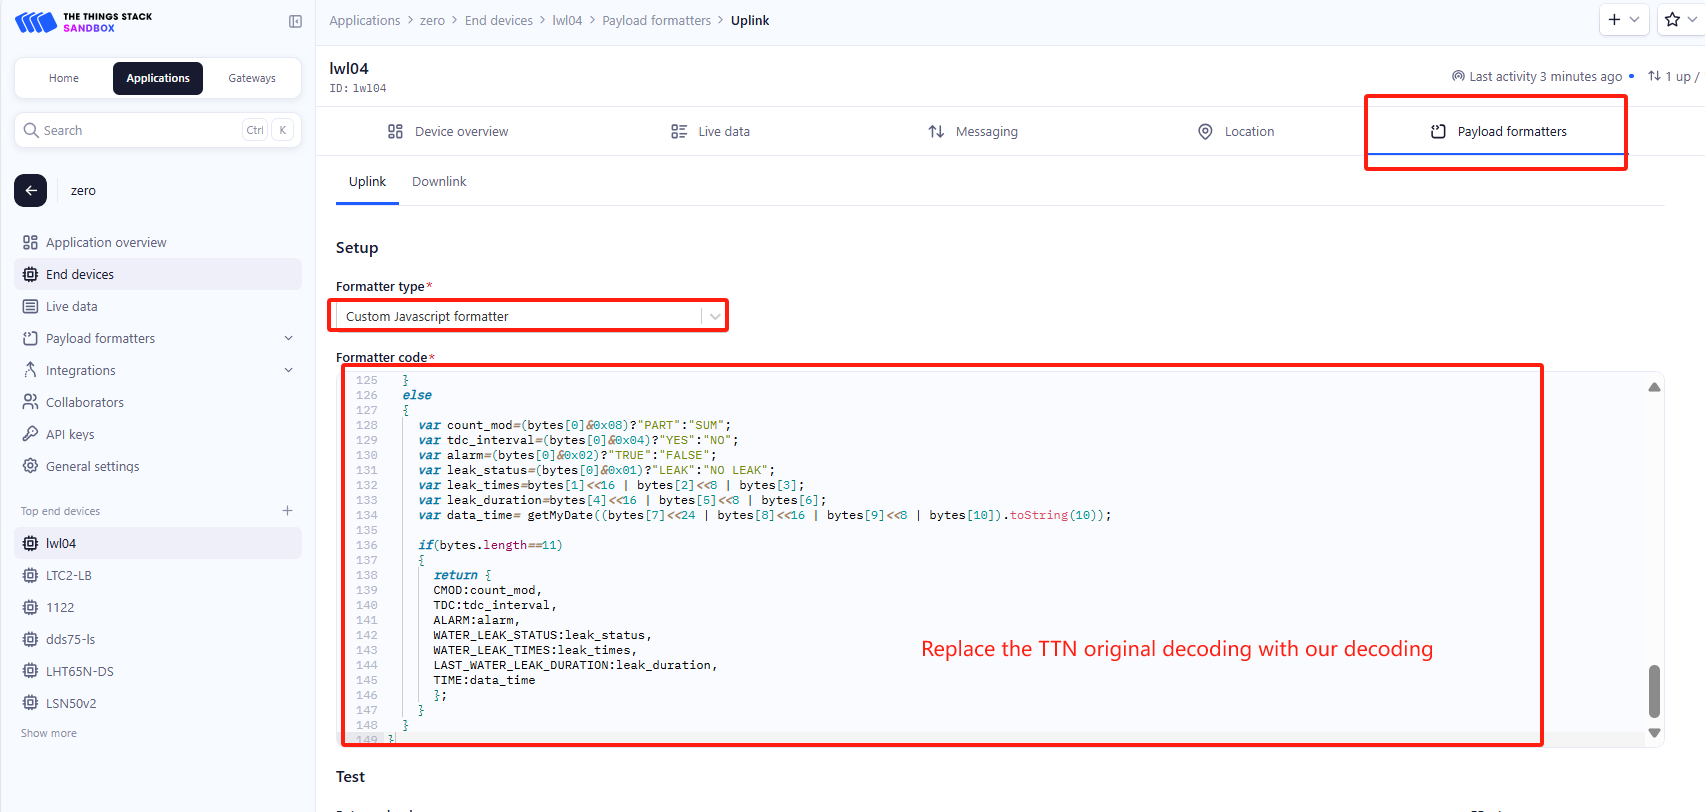Open the add new plus menu at top right

[x=1623, y=20]
